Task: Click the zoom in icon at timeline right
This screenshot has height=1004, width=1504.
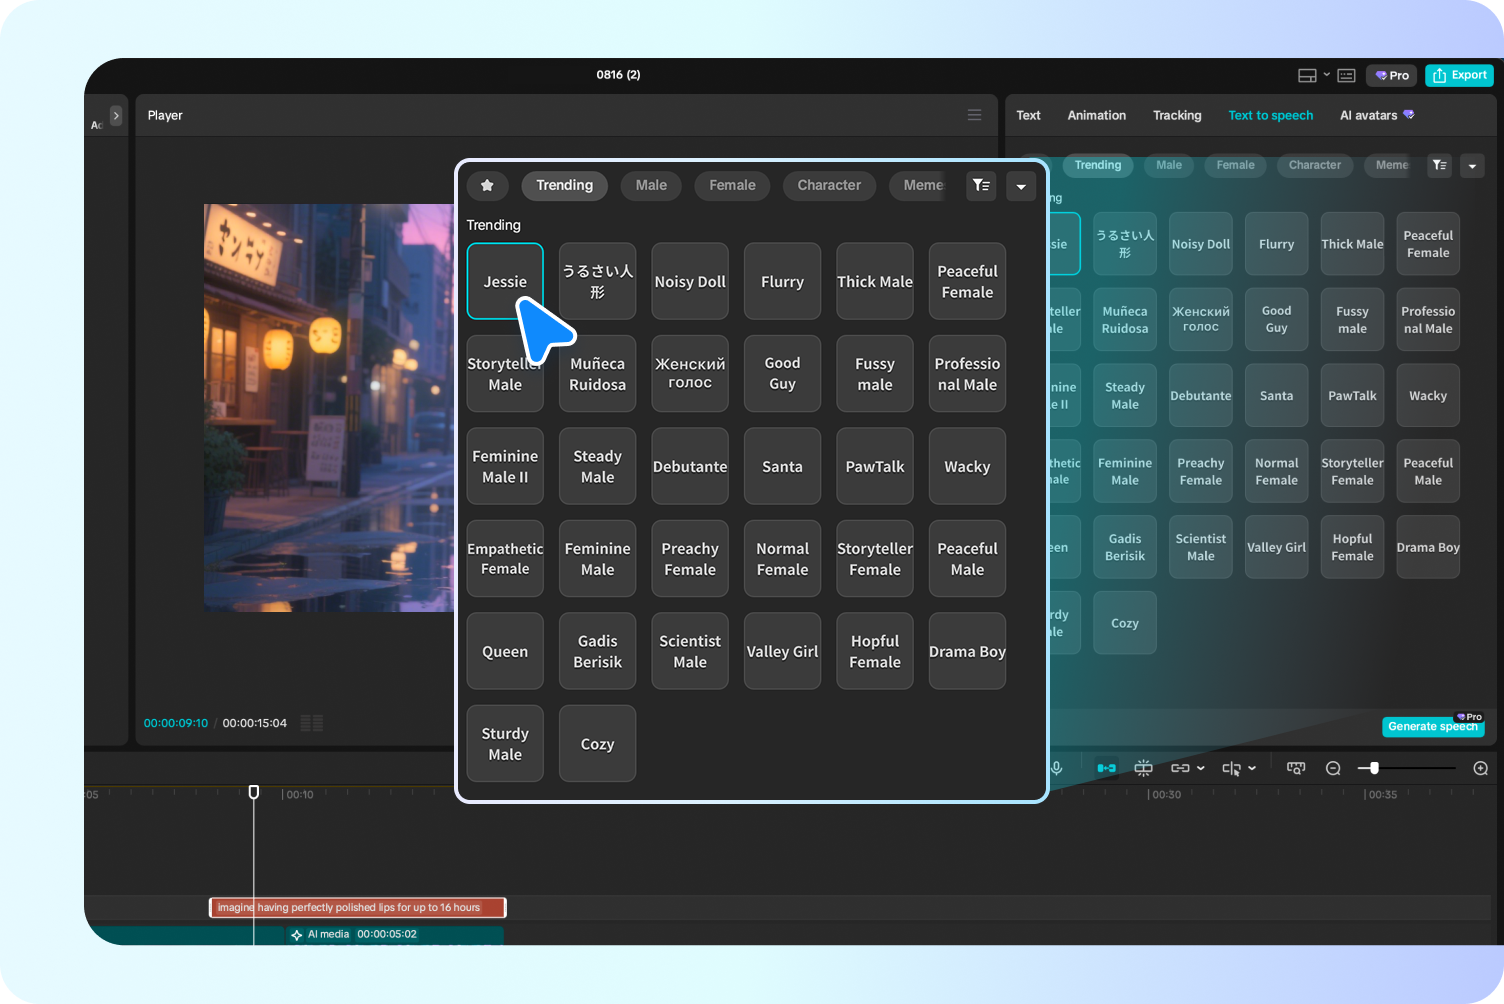Action: pos(1481,768)
